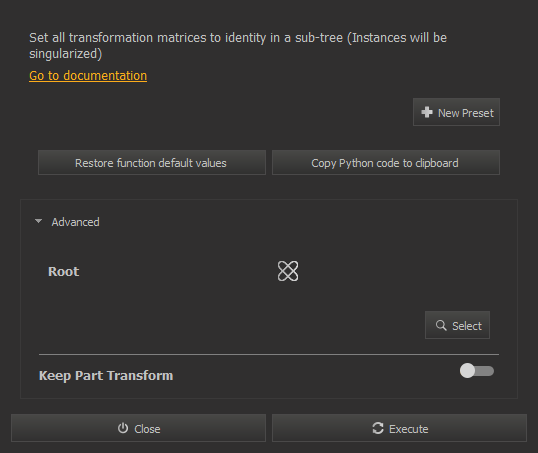Image resolution: width=538 pixels, height=453 pixels.
Task: Click the Keep Part Transform toggle knob
Action: tap(467, 371)
